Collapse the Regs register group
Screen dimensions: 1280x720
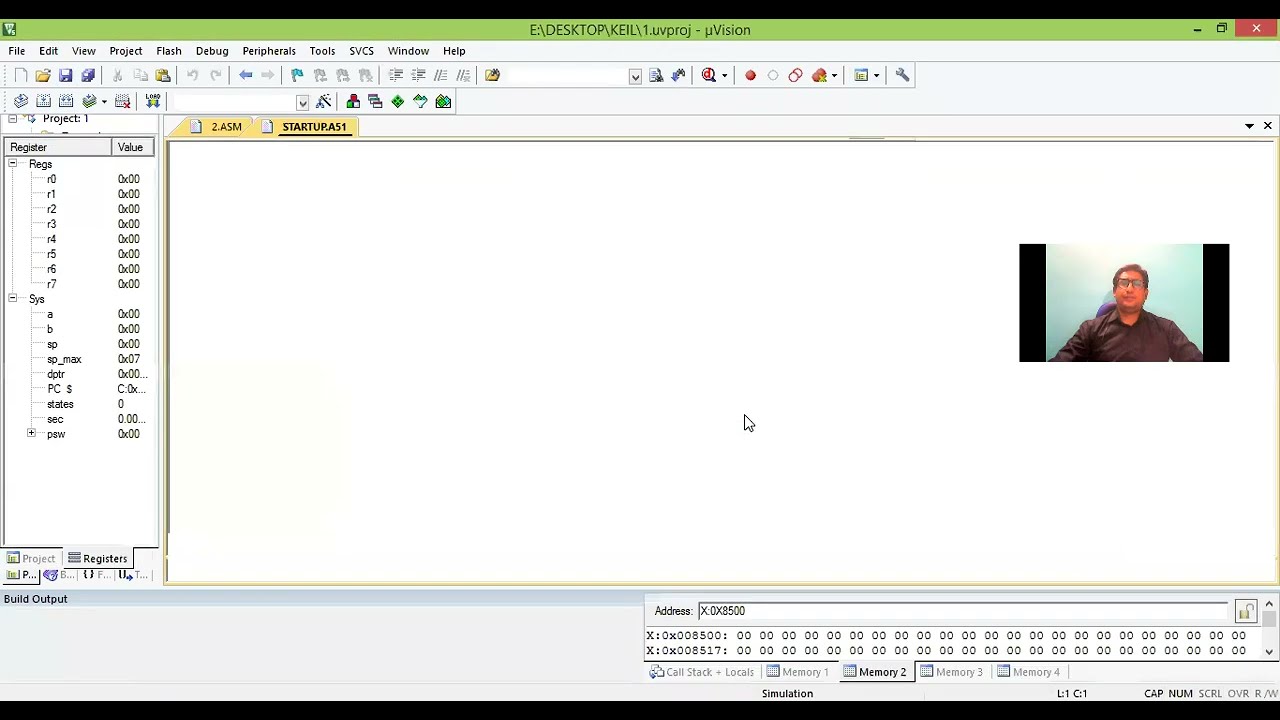(12, 163)
